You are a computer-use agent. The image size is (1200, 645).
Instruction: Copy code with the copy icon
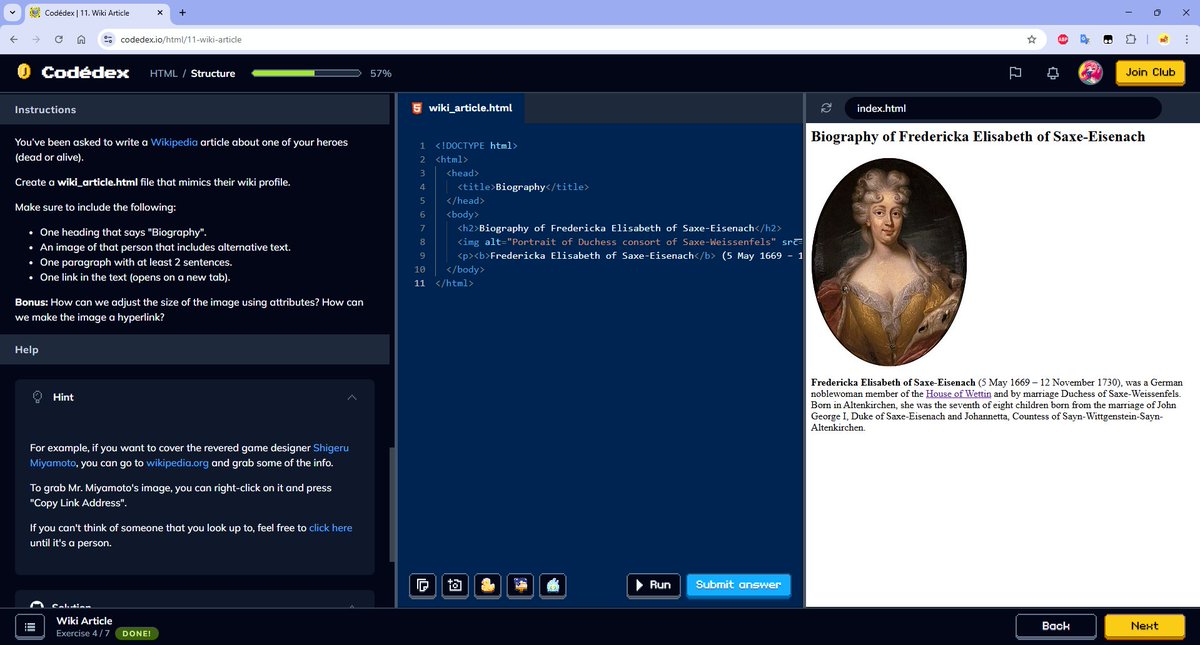[423, 585]
